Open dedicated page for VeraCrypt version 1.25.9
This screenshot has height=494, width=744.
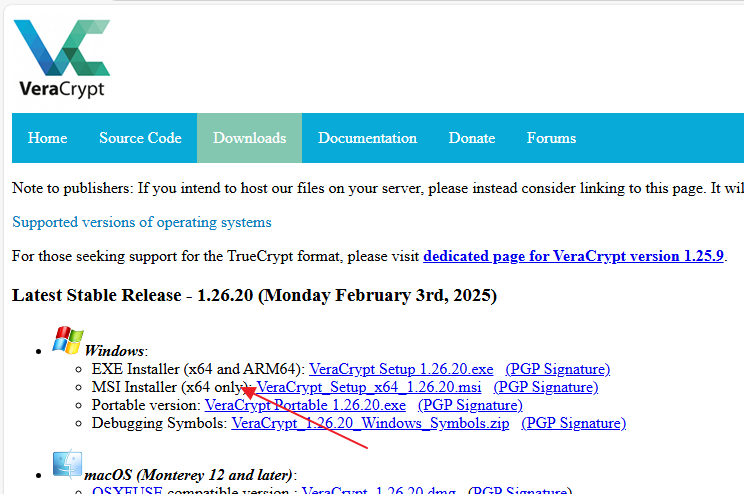click(574, 256)
